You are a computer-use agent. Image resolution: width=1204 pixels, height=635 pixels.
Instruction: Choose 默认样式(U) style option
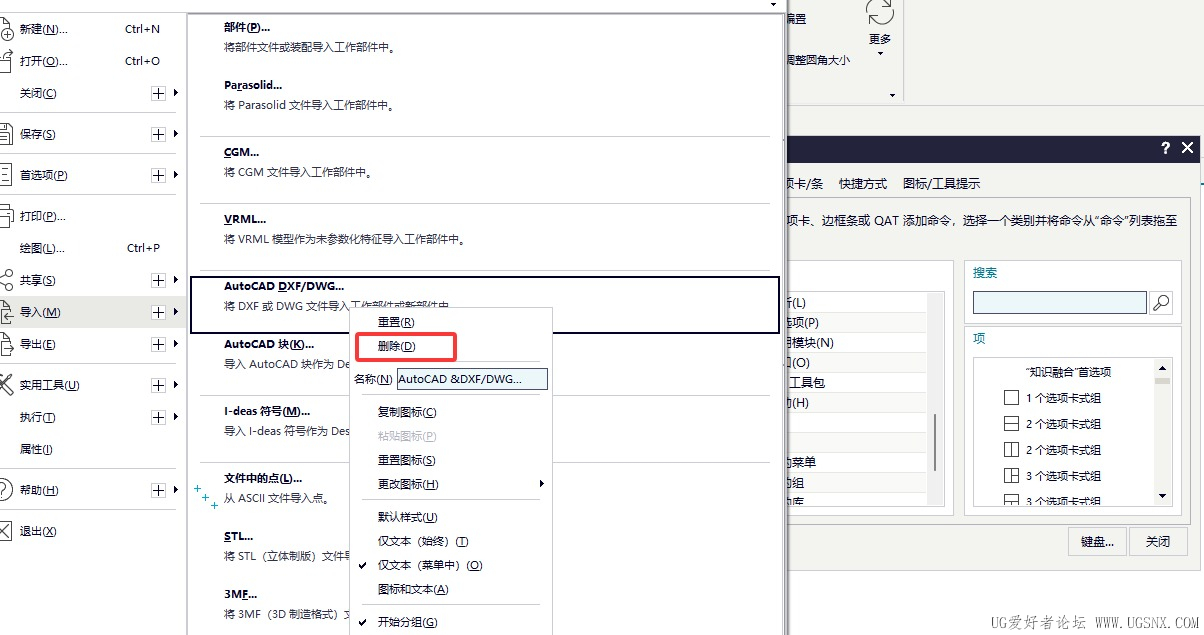point(408,517)
